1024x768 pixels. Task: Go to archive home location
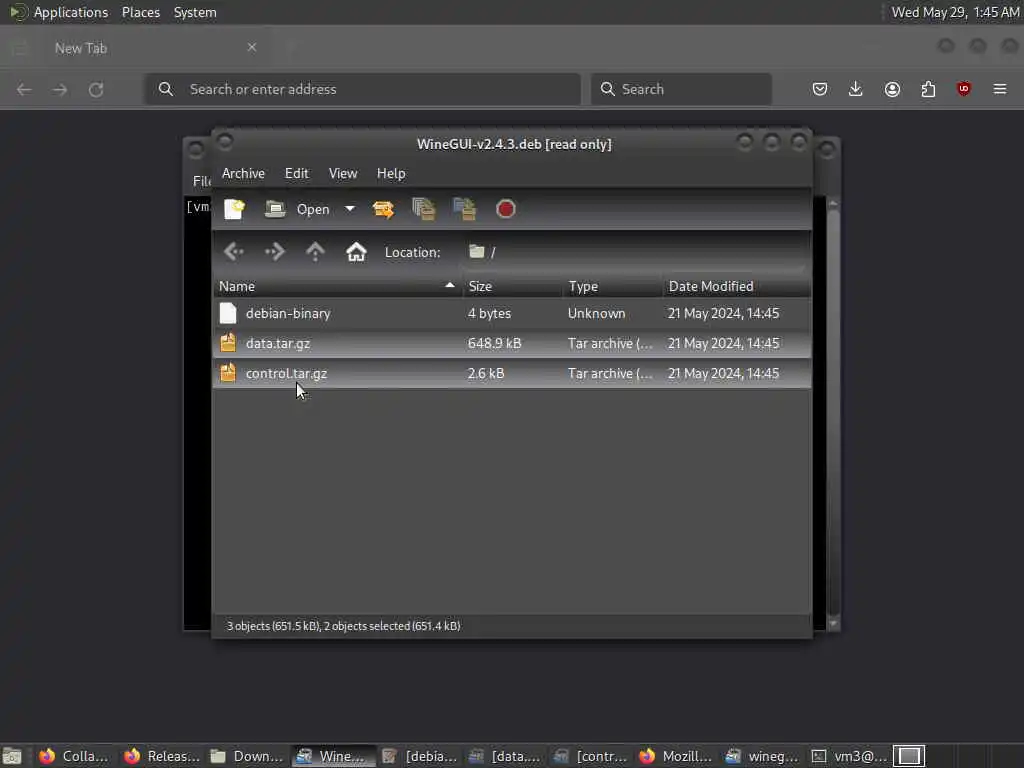point(356,251)
